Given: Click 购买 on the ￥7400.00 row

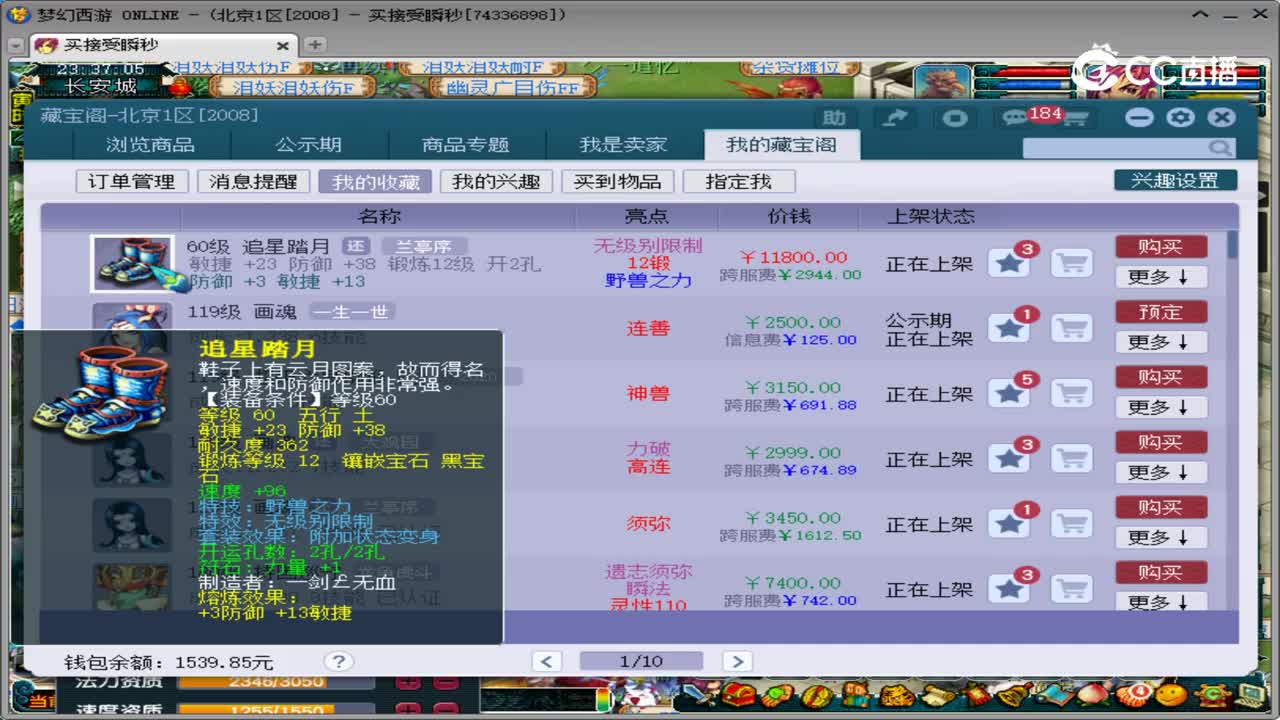Looking at the screenshot, I should 1161,572.
